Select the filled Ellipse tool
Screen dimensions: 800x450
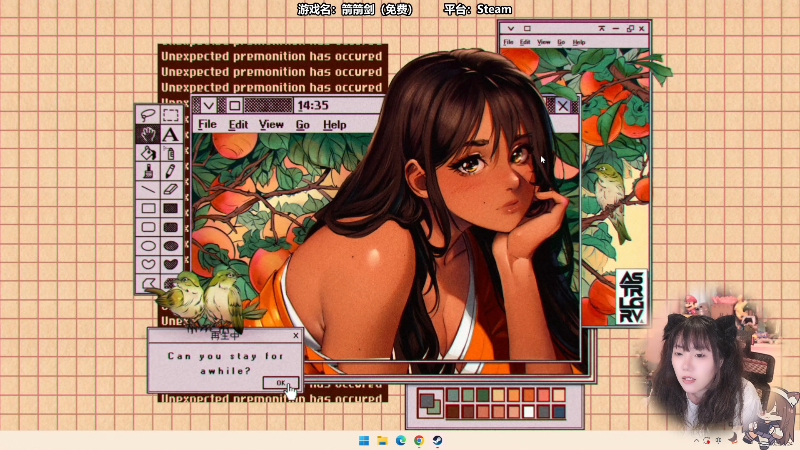171,246
